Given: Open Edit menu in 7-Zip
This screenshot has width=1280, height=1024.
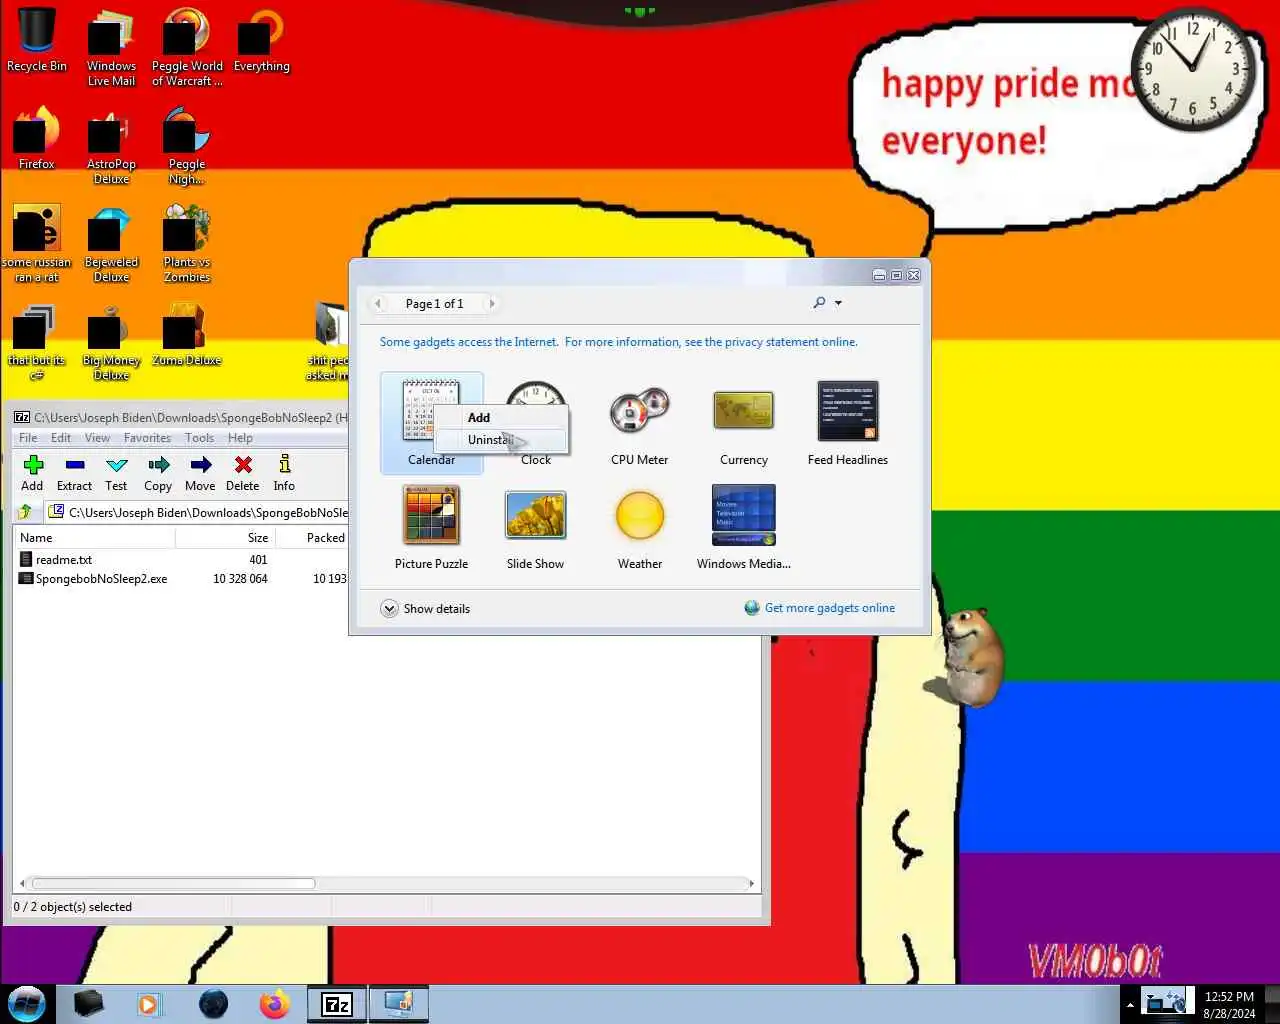Looking at the screenshot, I should coord(61,438).
